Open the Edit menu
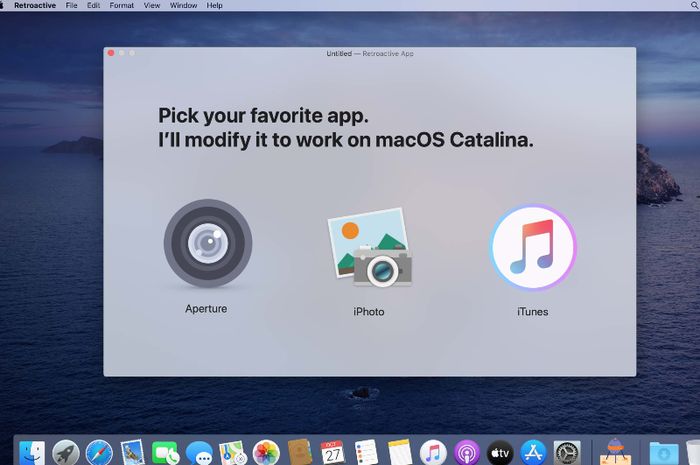Image resolution: width=700 pixels, height=465 pixels. coord(93,6)
